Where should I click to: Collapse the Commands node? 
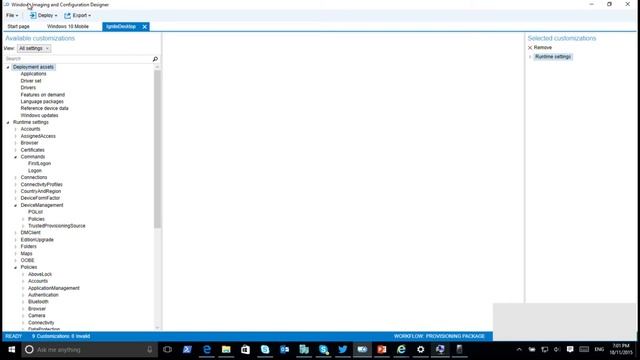[16, 157]
